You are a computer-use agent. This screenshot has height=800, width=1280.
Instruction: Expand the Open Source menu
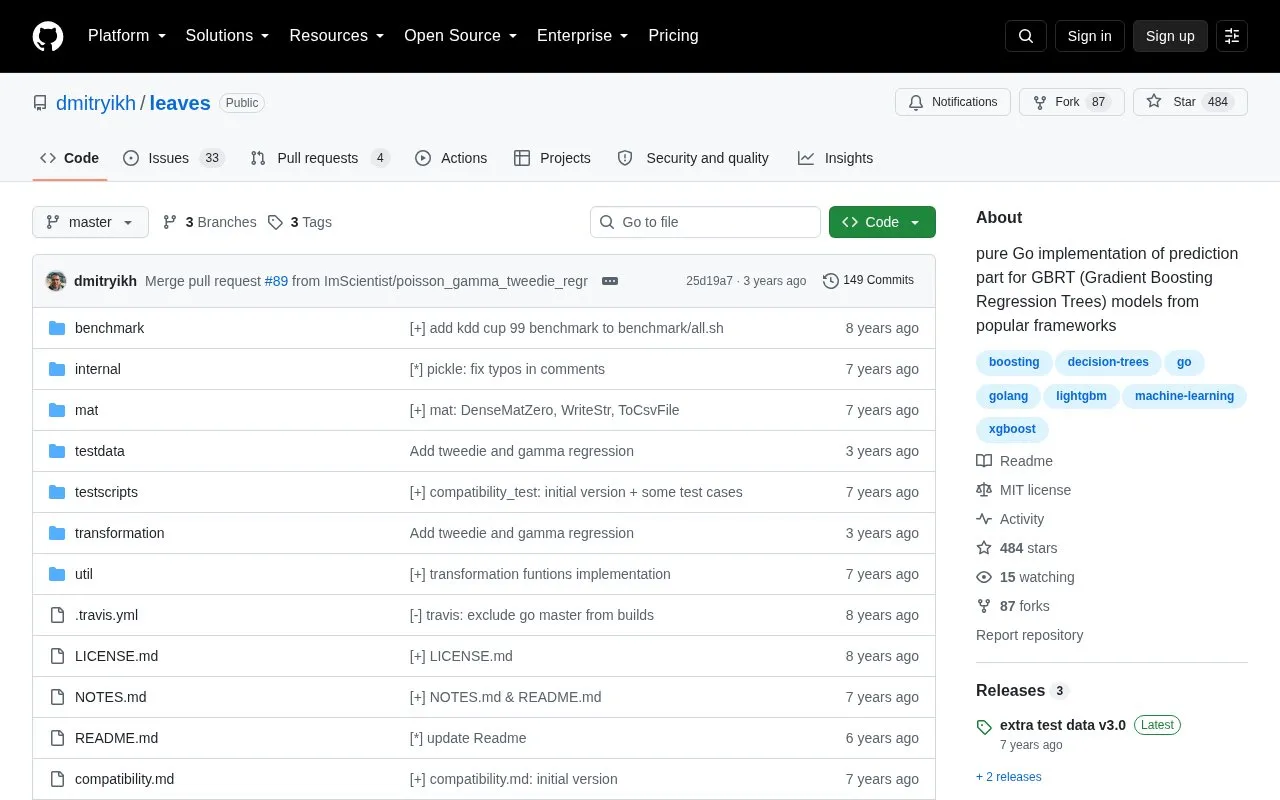(461, 36)
